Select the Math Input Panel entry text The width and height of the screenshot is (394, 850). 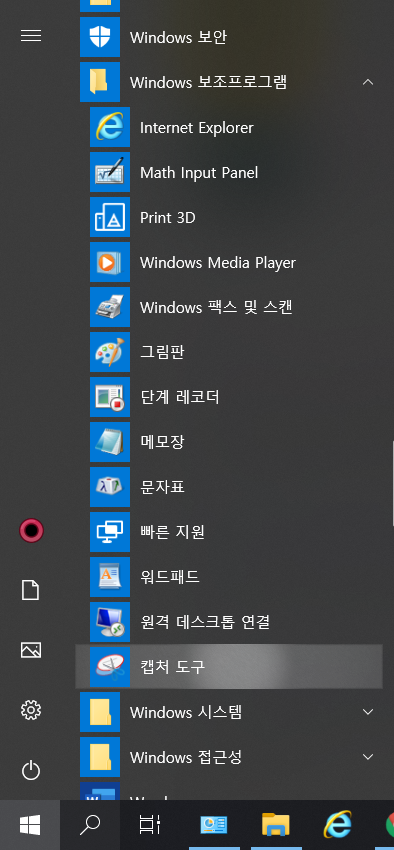(199, 173)
